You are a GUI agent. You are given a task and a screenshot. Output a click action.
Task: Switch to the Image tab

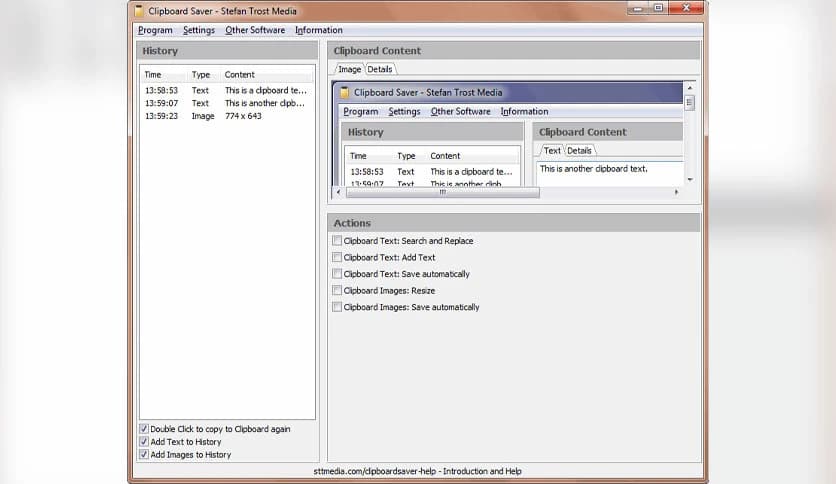pyautogui.click(x=349, y=69)
